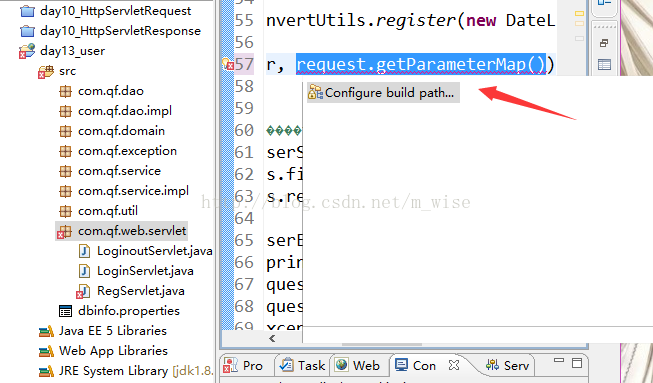The height and width of the screenshot is (383, 653).
Task: Open LoginoutServlet.java file
Action: (x=155, y=251)
